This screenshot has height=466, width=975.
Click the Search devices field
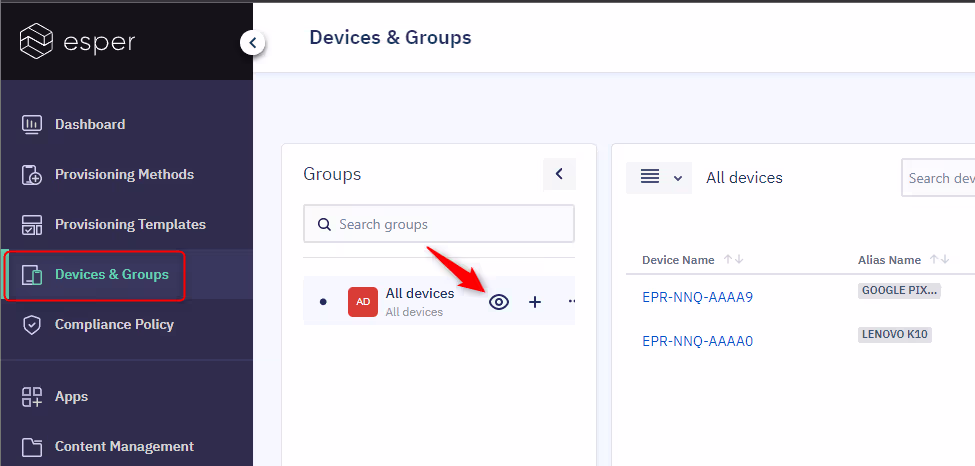pyautogui.click(x=938, y=178)
